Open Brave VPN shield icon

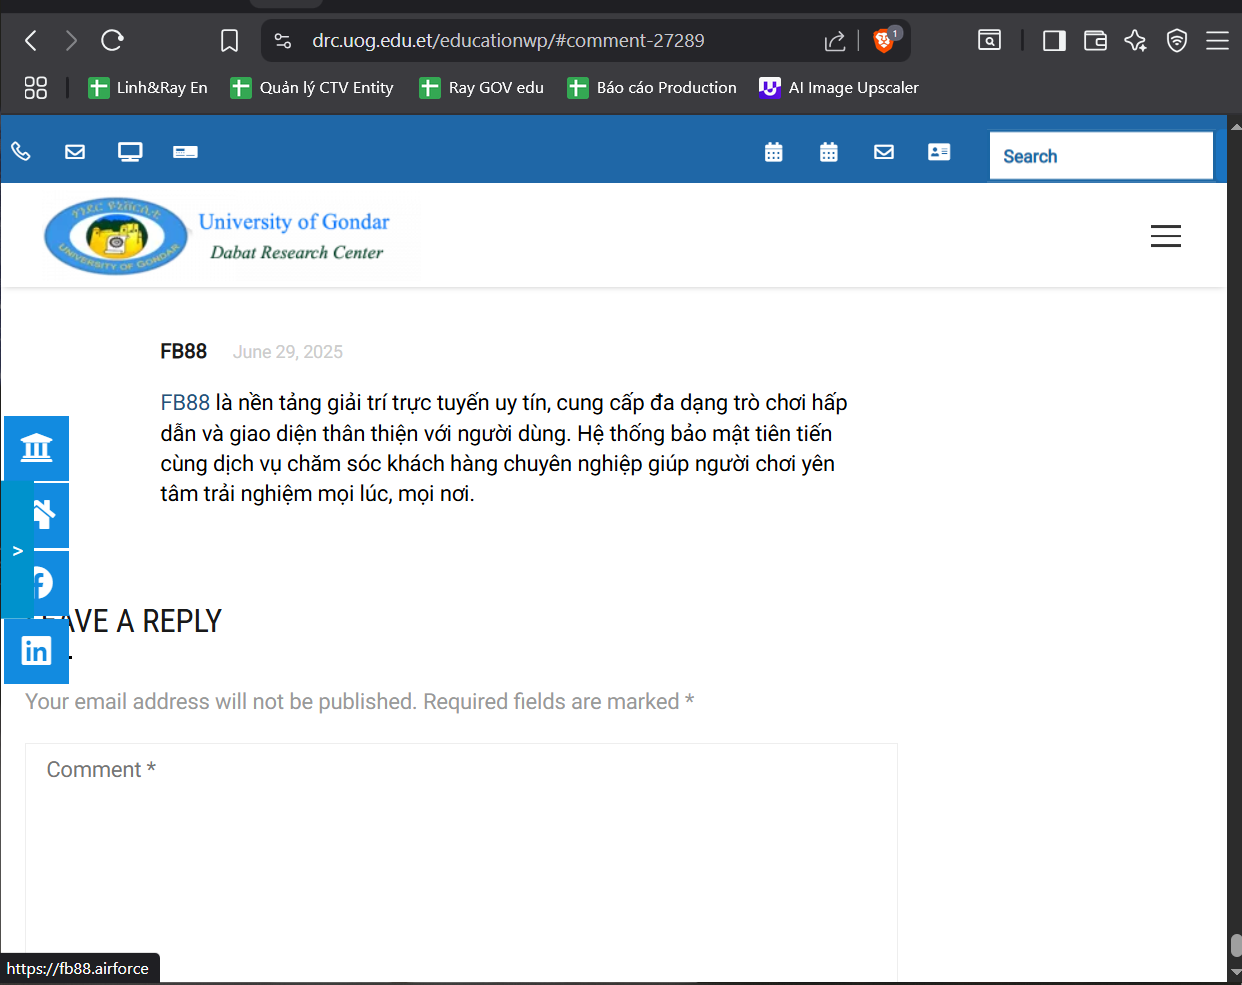pos(1177,40)
